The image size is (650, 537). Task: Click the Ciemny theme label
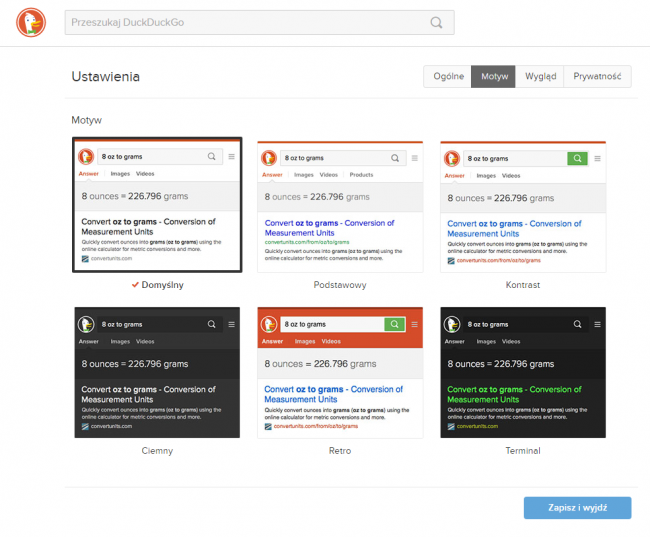157,451
